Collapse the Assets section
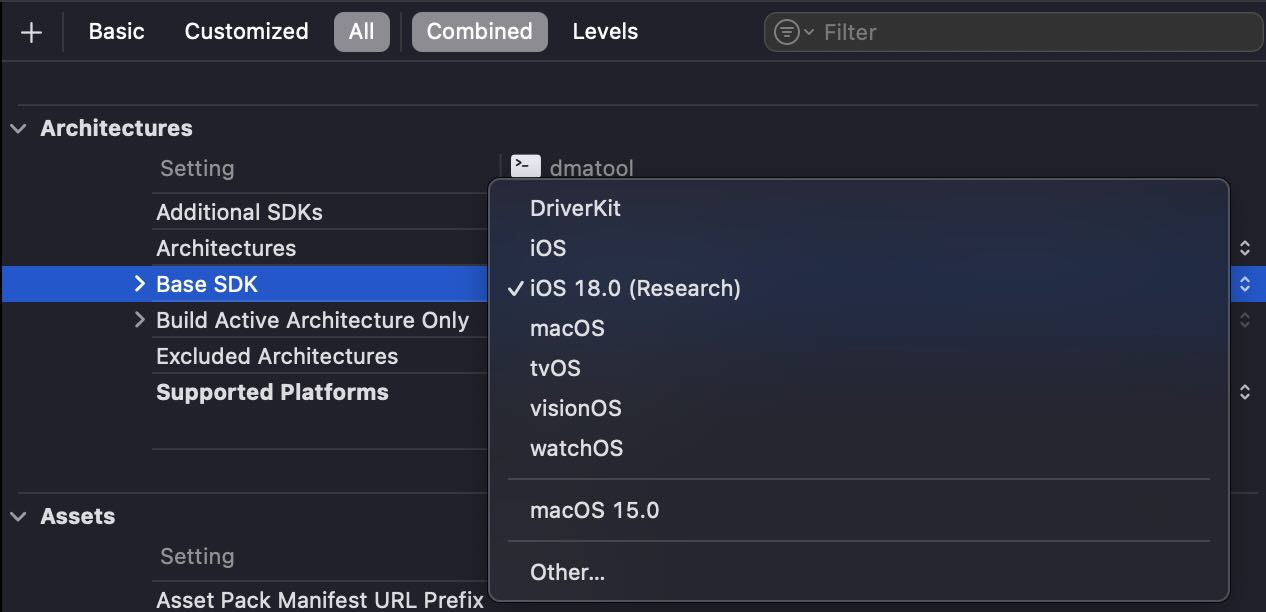 pyautogui.click(x=18, y=516)
